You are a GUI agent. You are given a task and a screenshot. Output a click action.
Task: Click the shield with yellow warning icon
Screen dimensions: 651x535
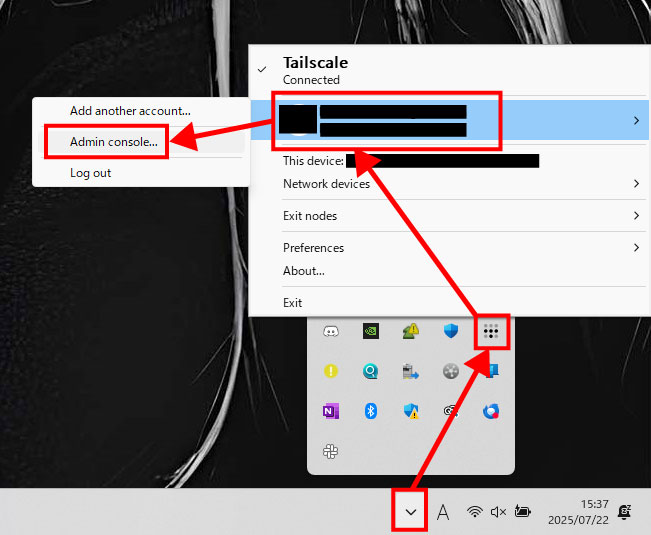click(x=411, y=411)
